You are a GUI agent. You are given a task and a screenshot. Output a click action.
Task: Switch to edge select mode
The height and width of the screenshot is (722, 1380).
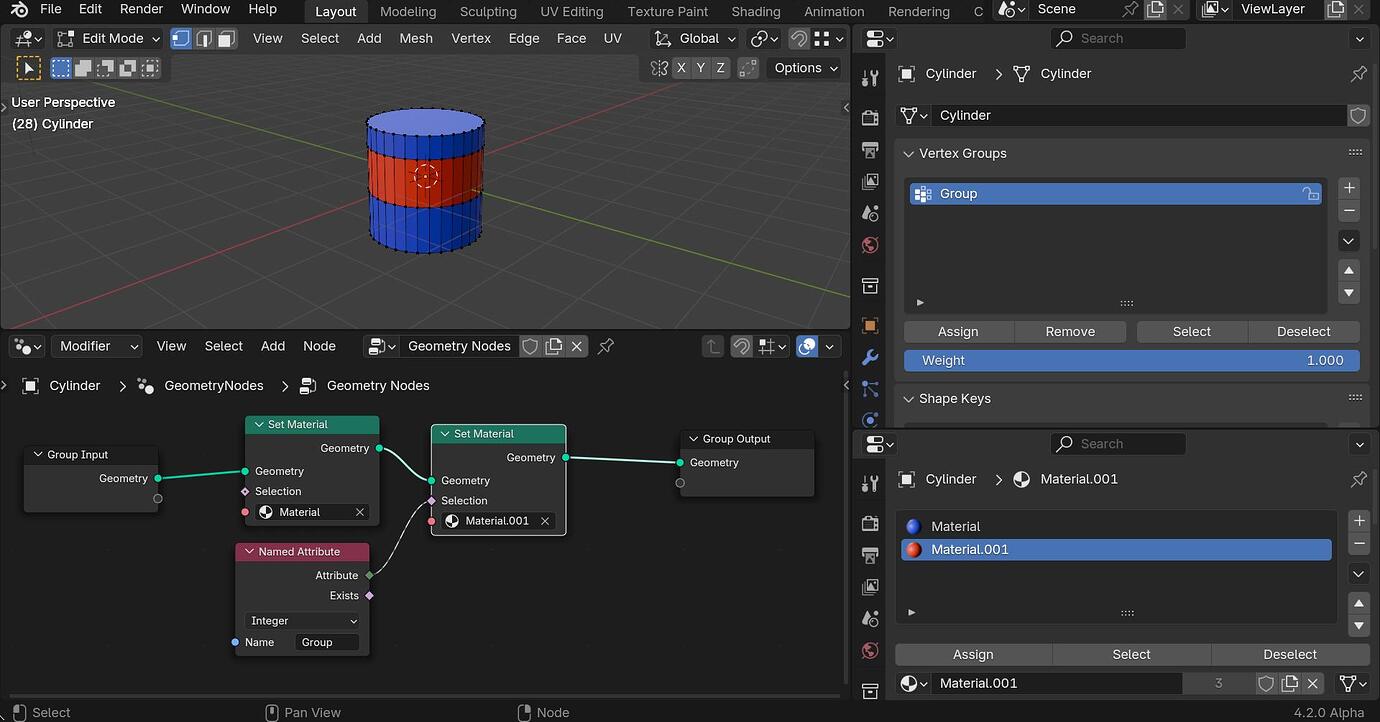(x=204, y=39)
